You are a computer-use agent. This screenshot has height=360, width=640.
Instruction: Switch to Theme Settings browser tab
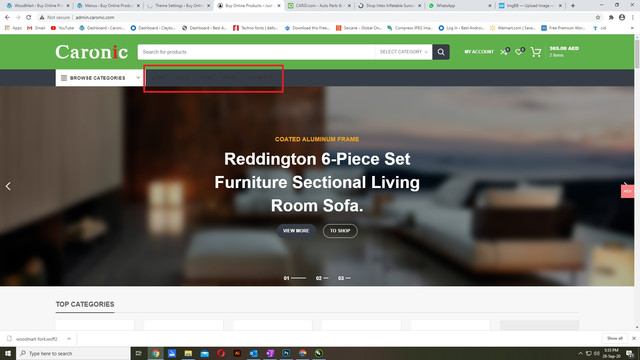click(x=178, y=6)
